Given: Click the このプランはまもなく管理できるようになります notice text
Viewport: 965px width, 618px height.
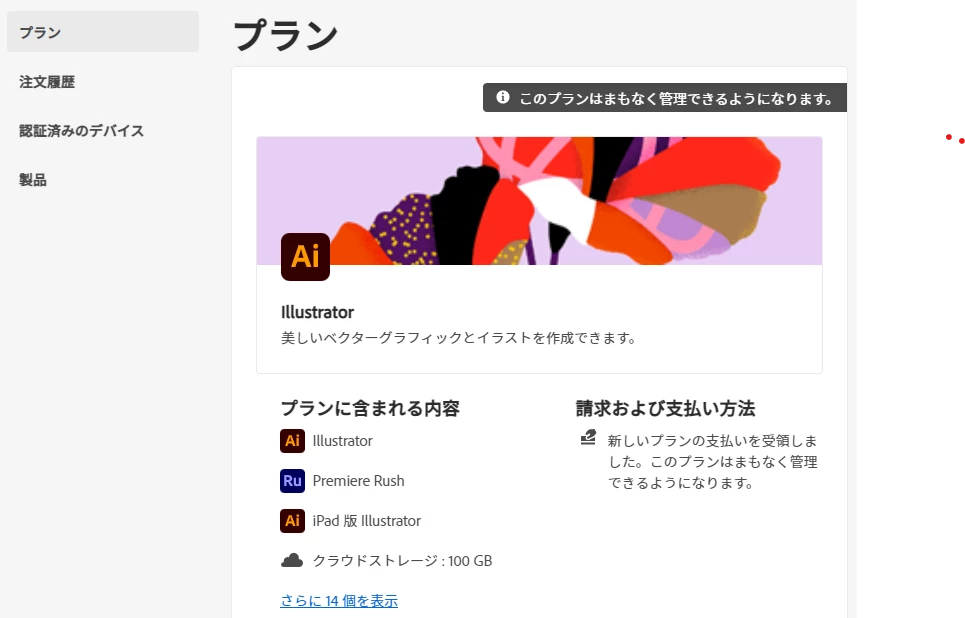Looking at the screenshot, I should point(676,98).
